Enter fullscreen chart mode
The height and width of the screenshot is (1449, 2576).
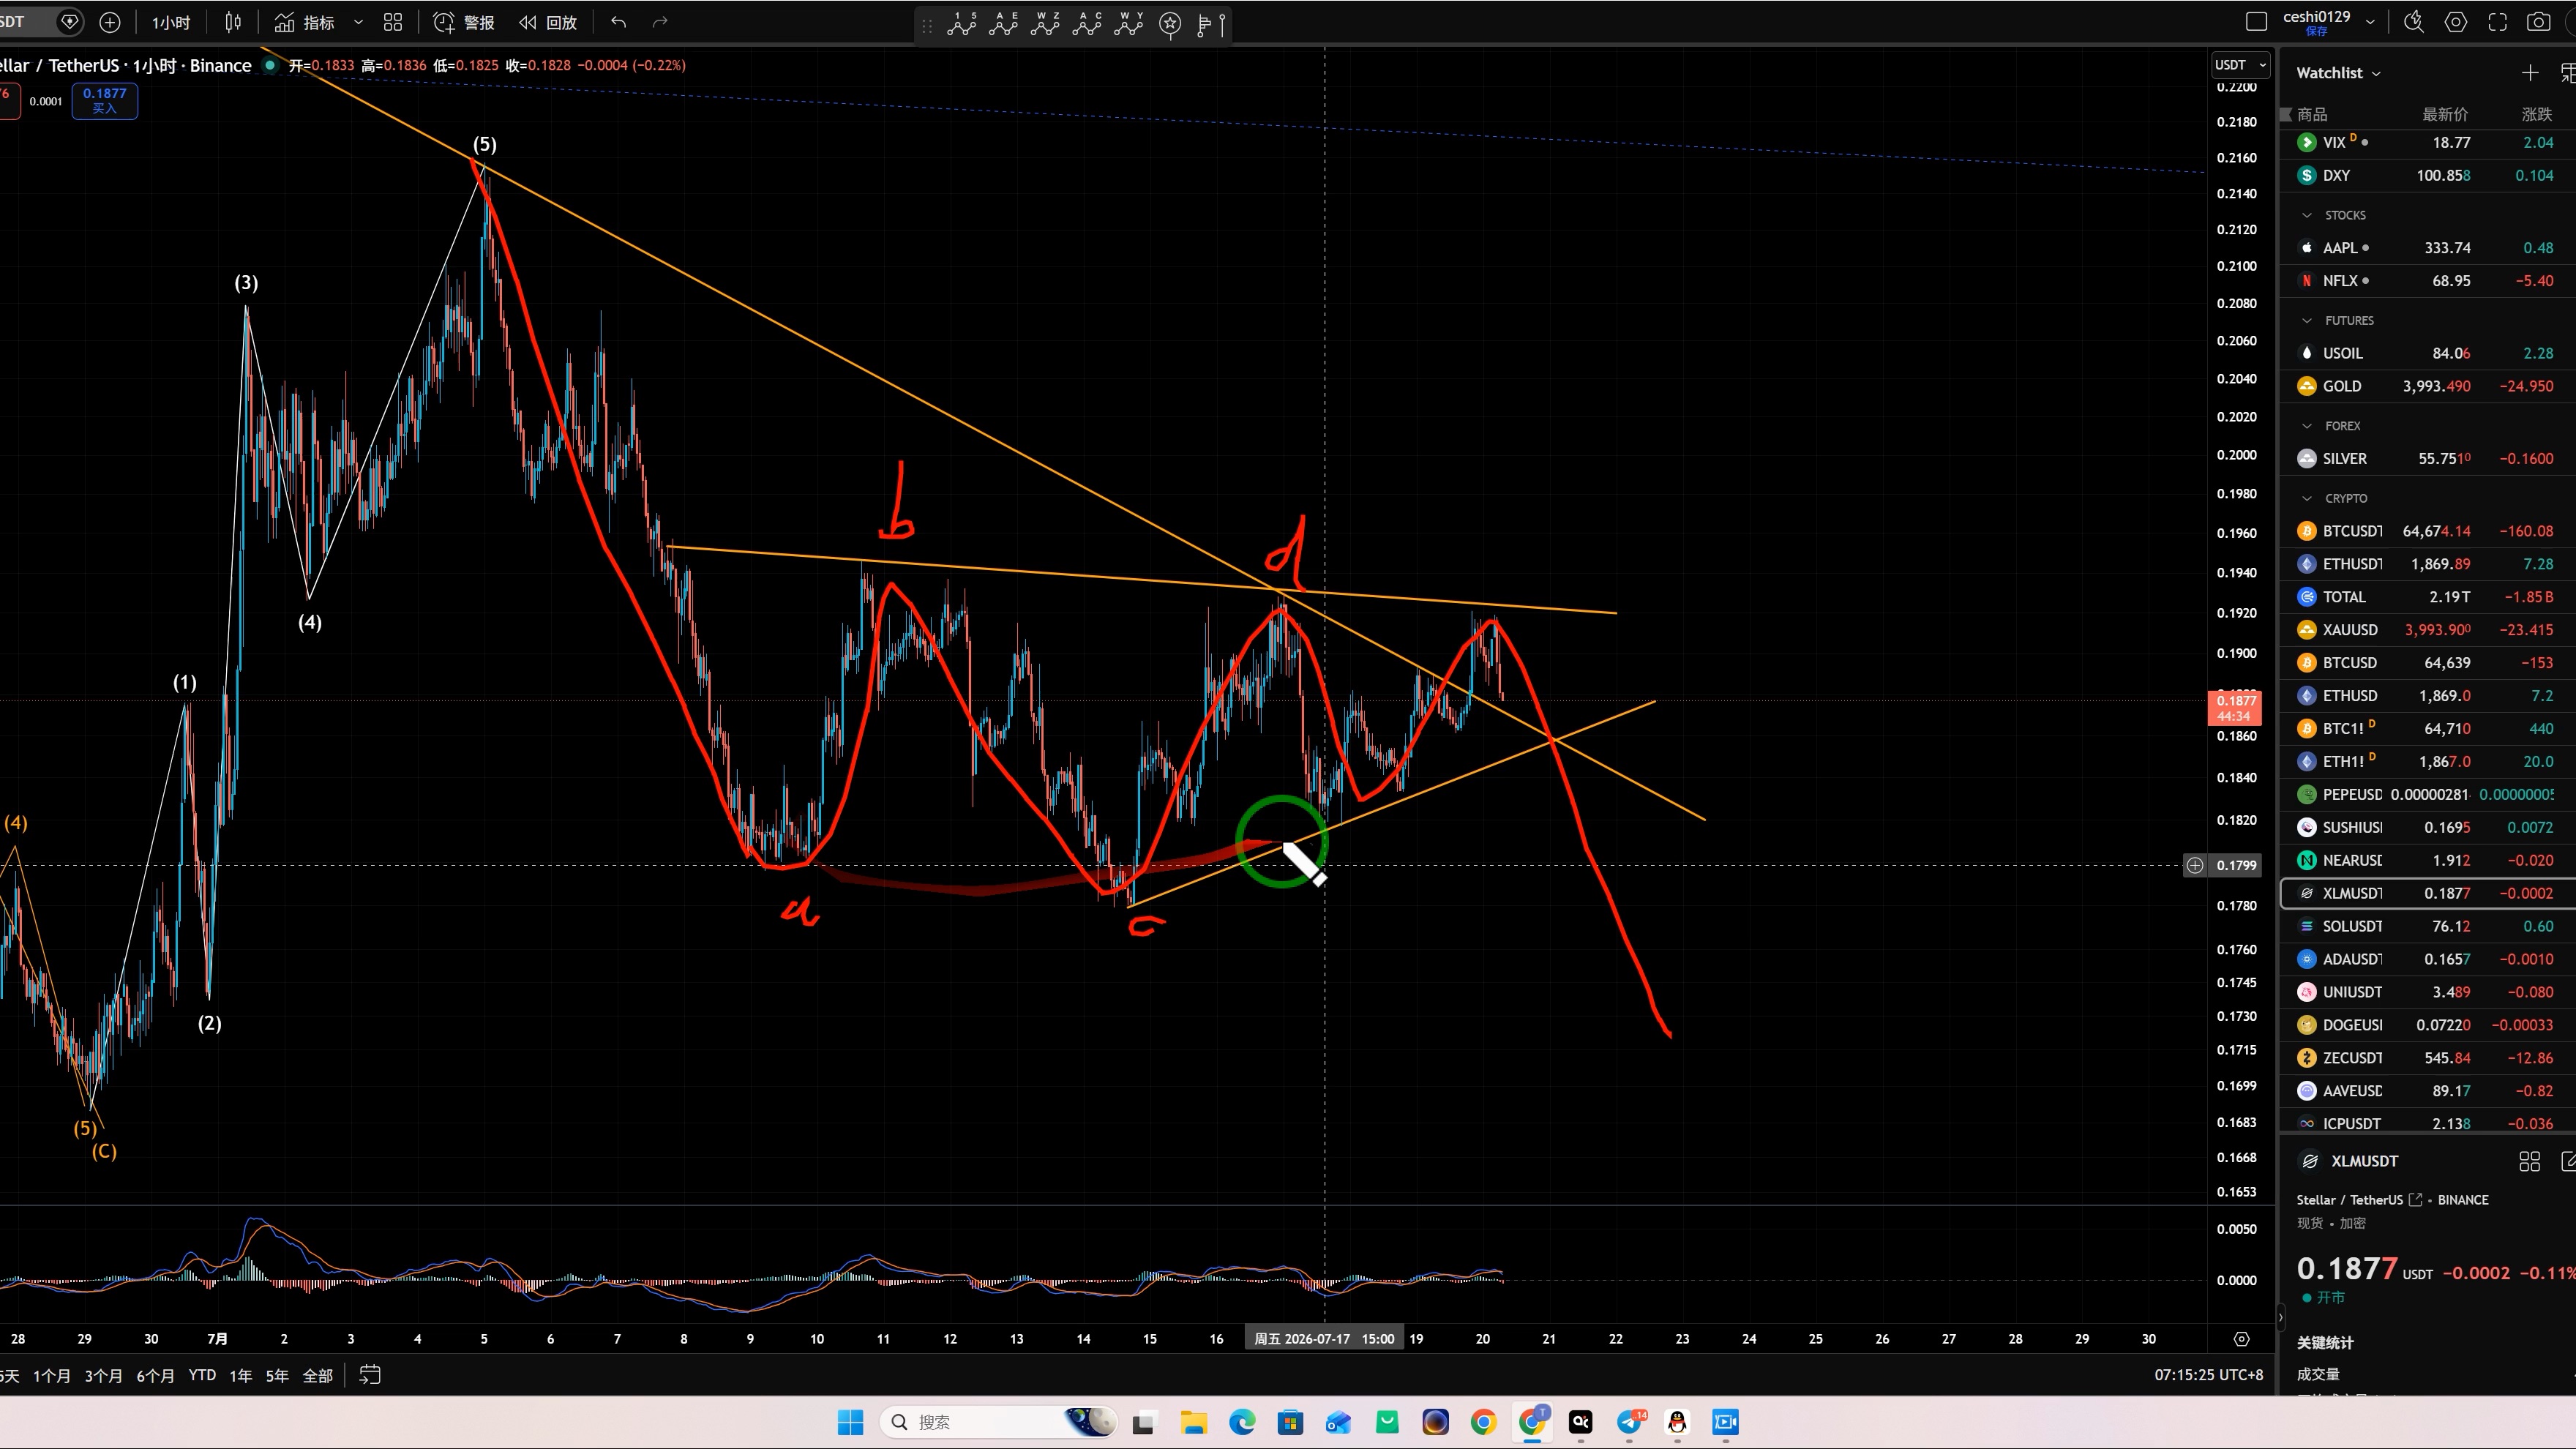(x=2498, y=22)
